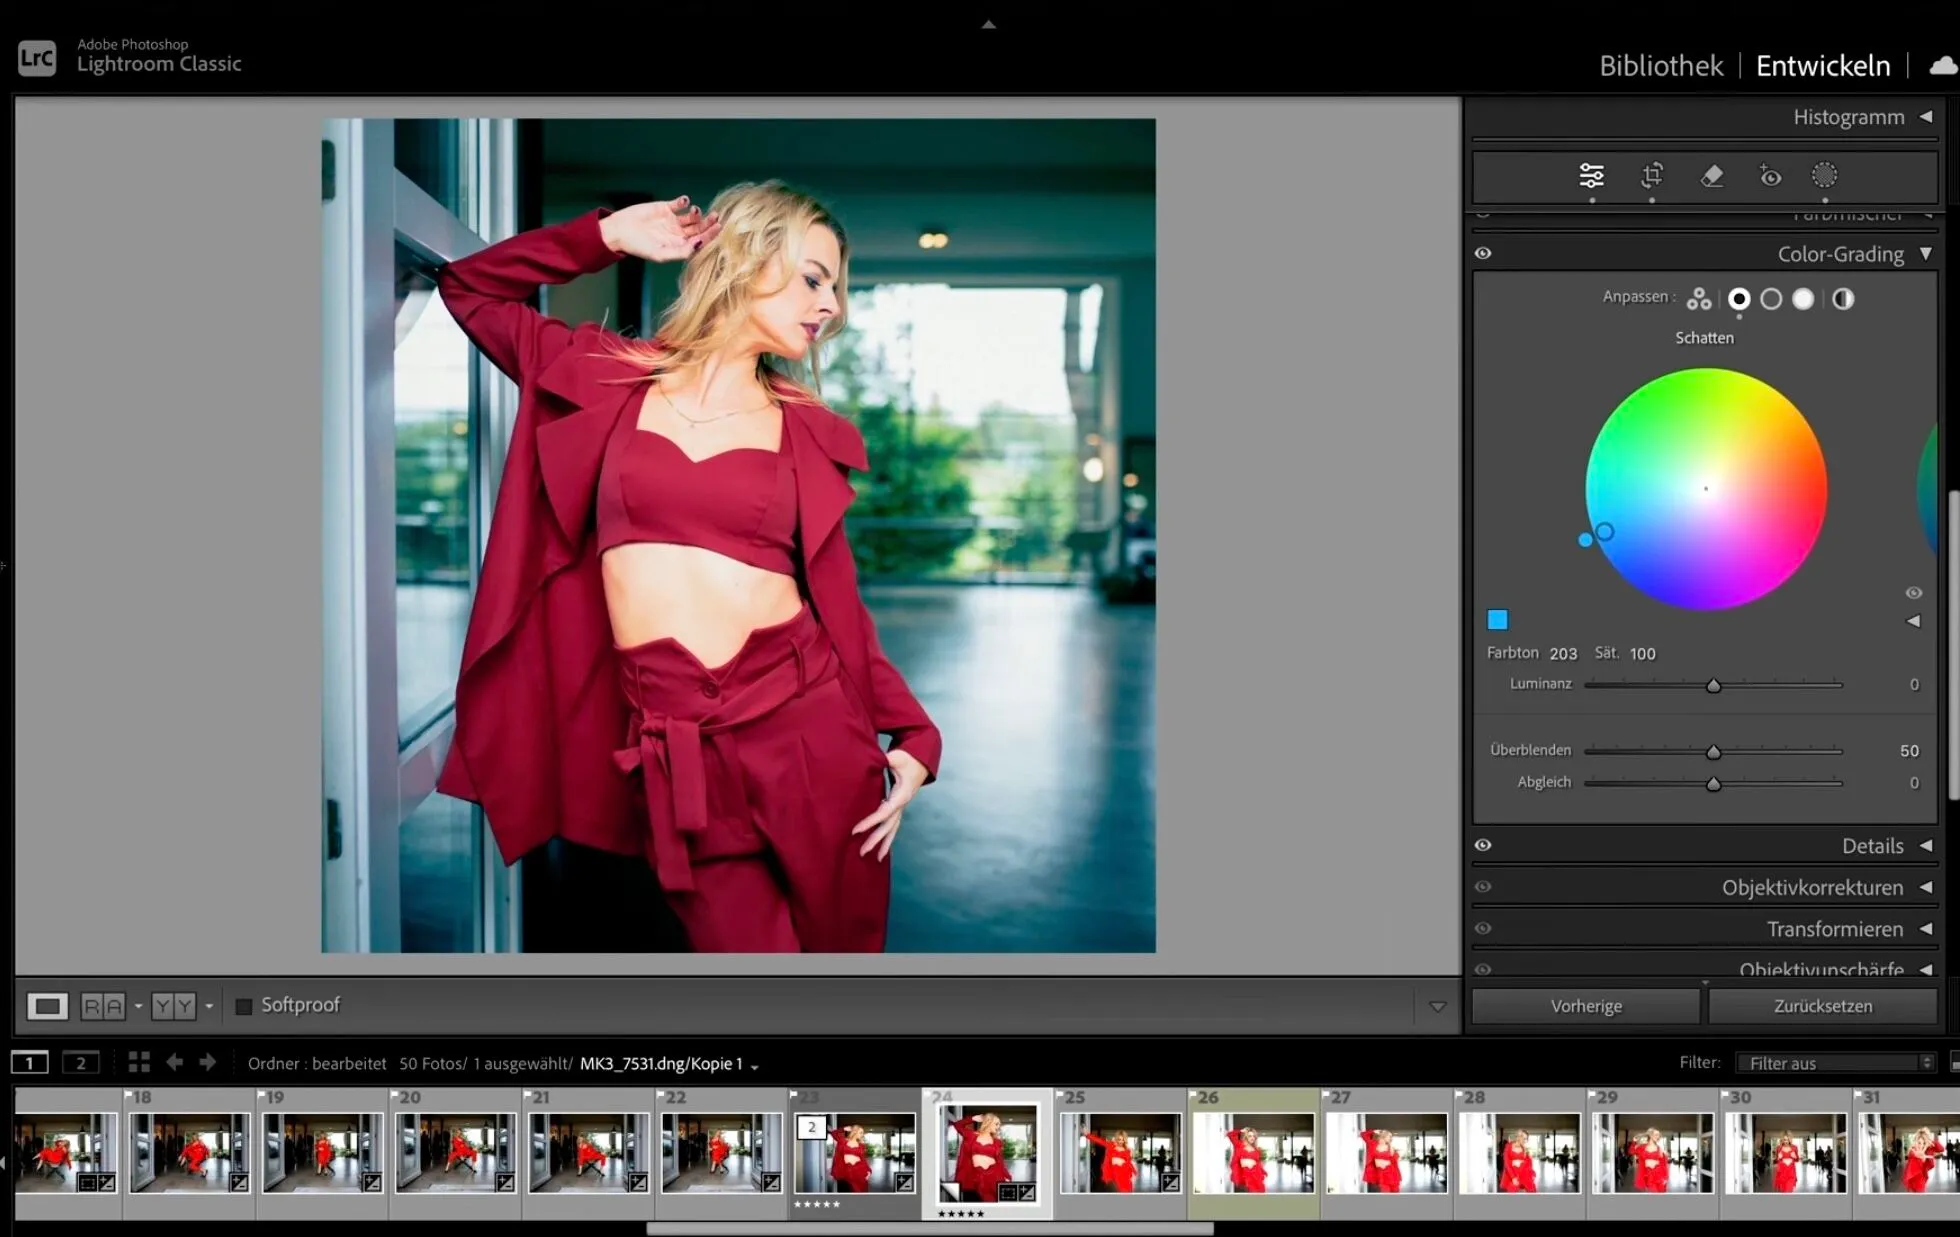The width and height of the screenshot is (1960, 1237).
Task: Enable the Softproof checkbox
Action: (x=243, y=1005)
